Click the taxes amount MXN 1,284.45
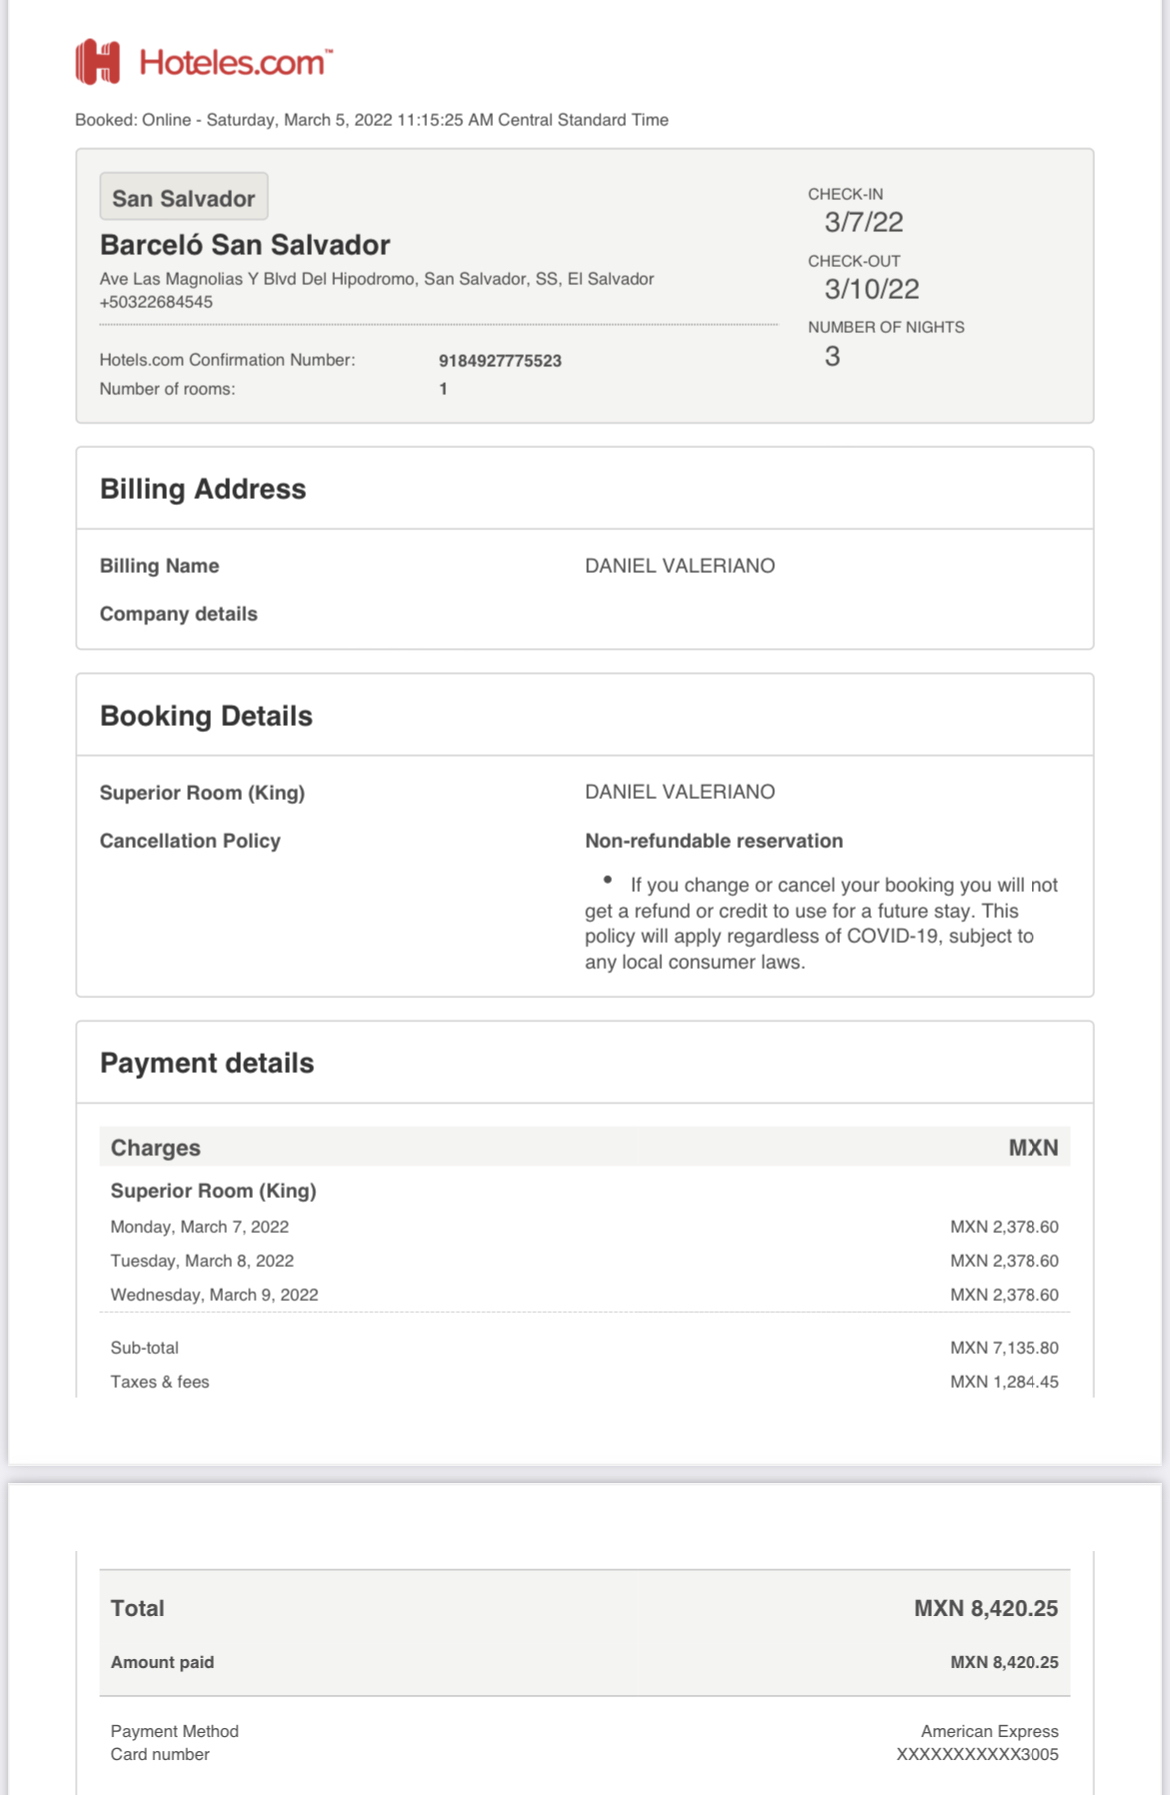Image resolution: width=1170 pixels, height=1795 pixels. click(1004, 1382)
